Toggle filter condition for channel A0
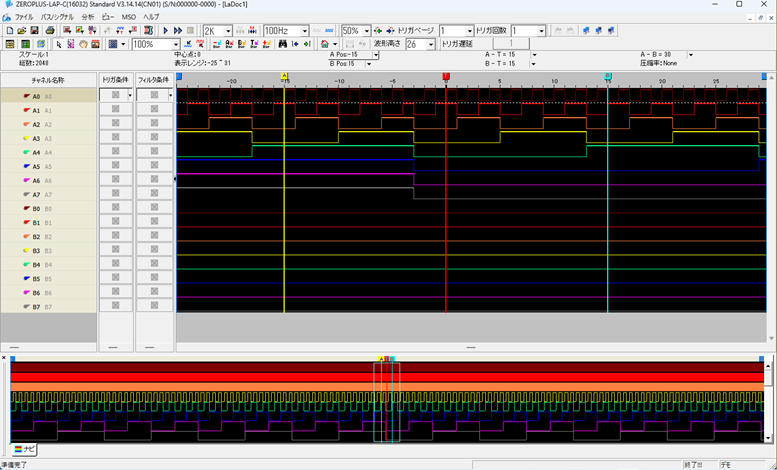777x470 pixels. (154, 95)
